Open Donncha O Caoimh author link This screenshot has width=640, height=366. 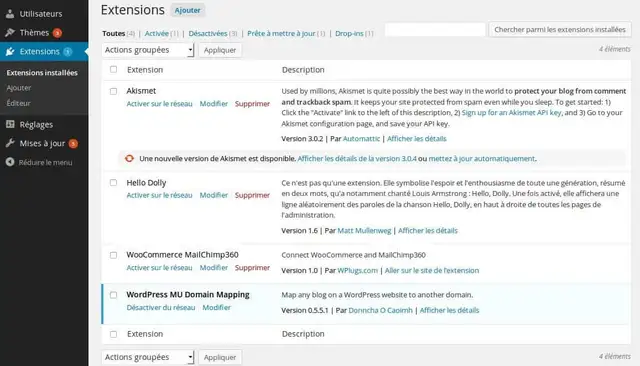(x=380, y=310)
